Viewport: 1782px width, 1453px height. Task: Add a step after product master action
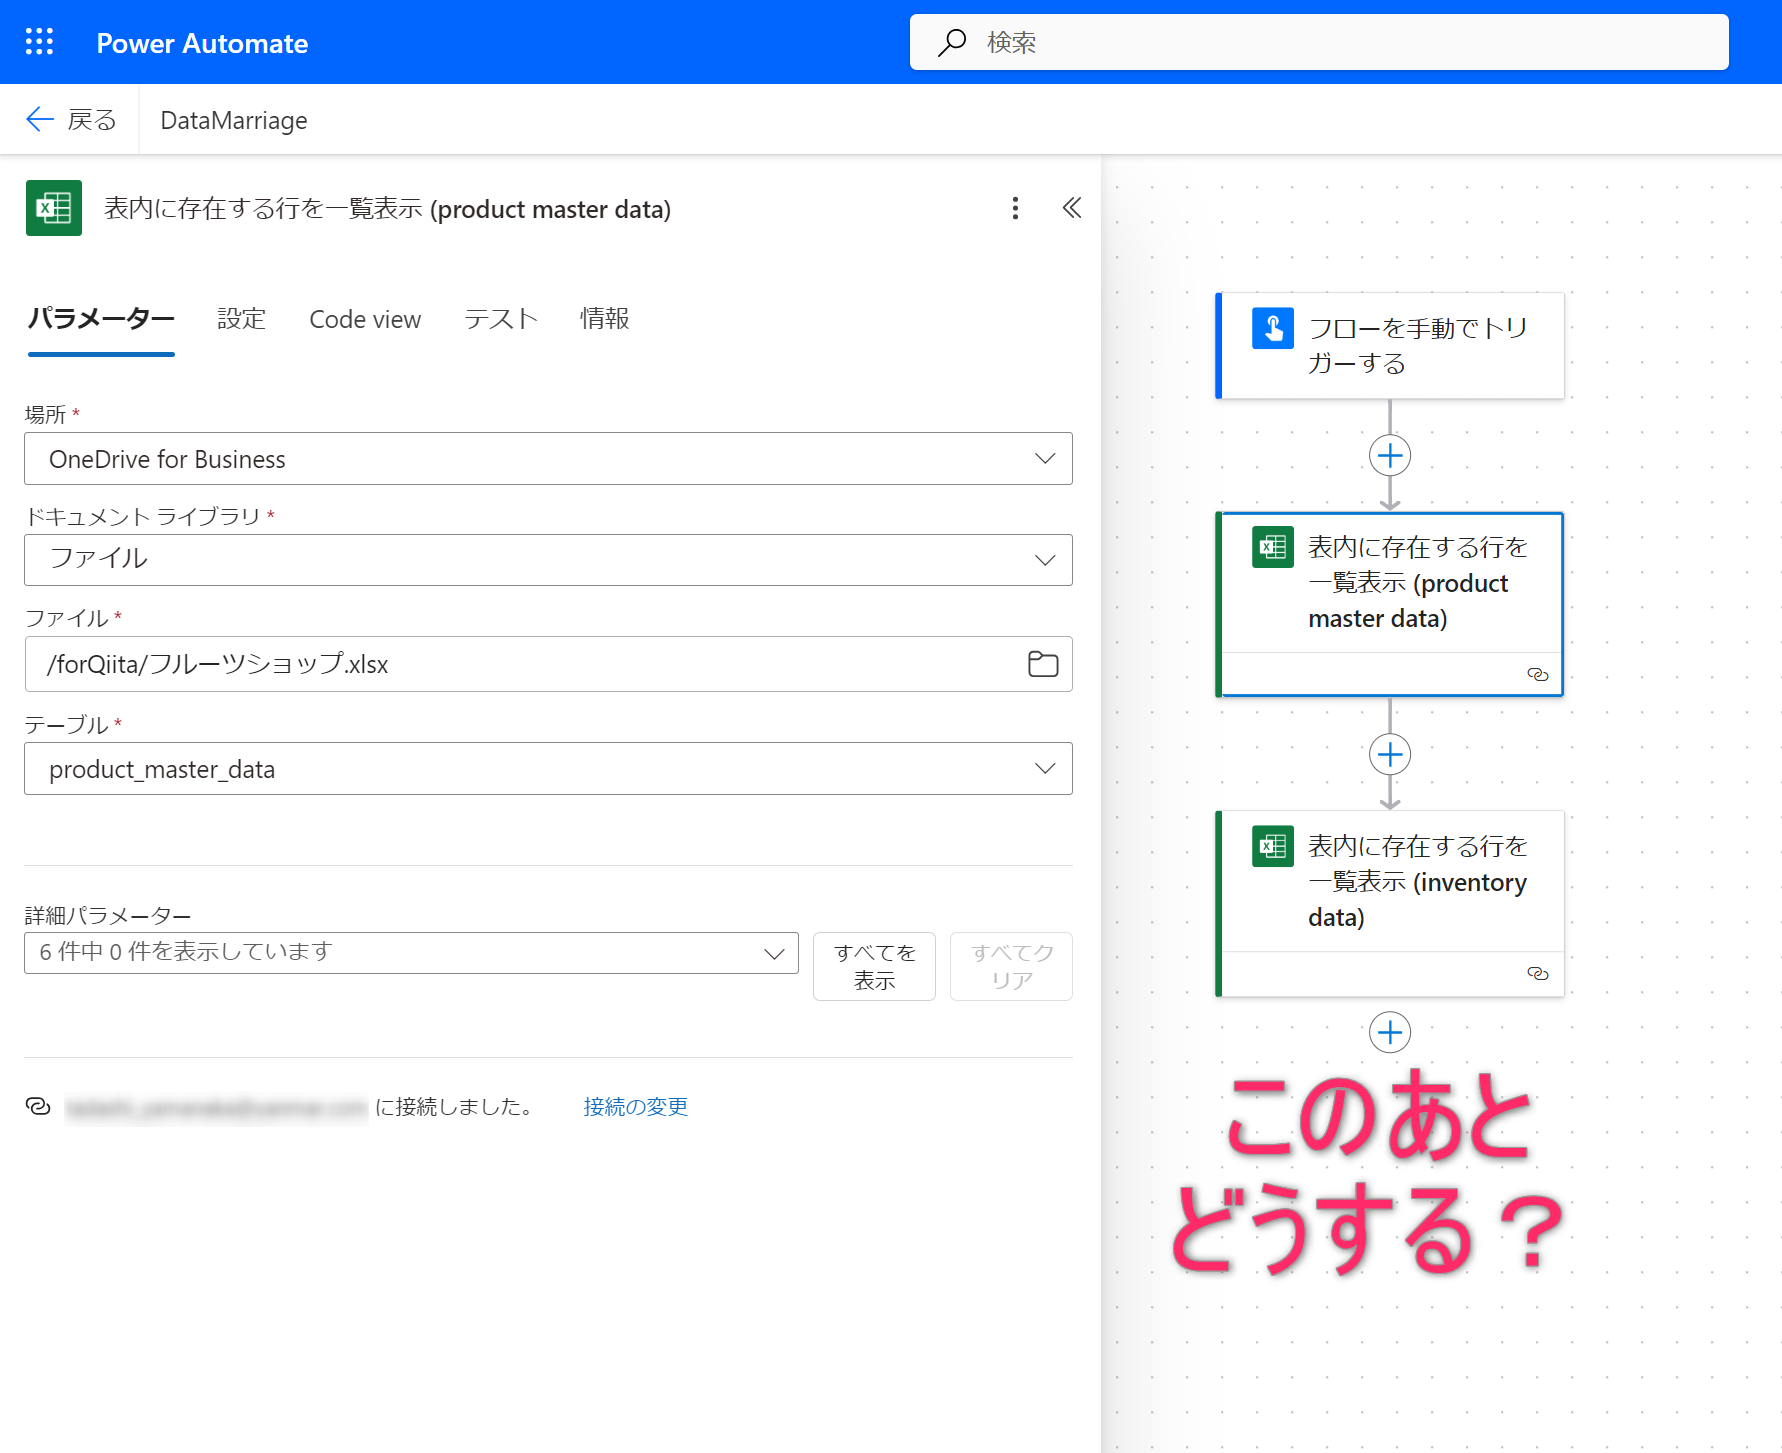1390,754
